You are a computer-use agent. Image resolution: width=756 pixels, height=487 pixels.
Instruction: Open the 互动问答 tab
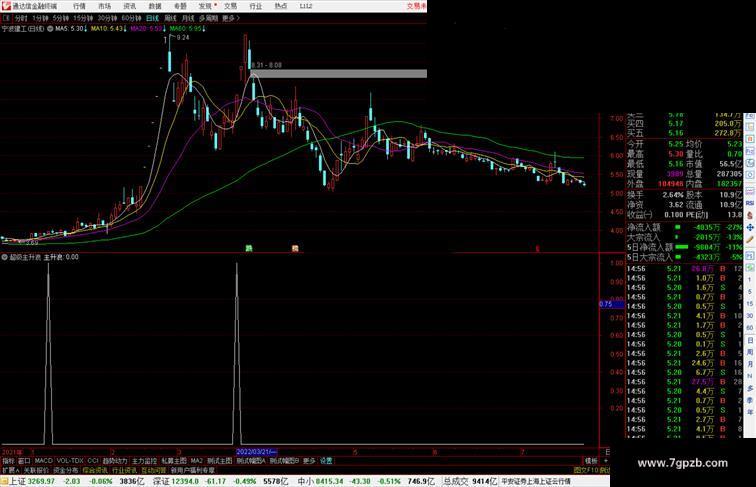pyautogui.click(x=154, y=470)
